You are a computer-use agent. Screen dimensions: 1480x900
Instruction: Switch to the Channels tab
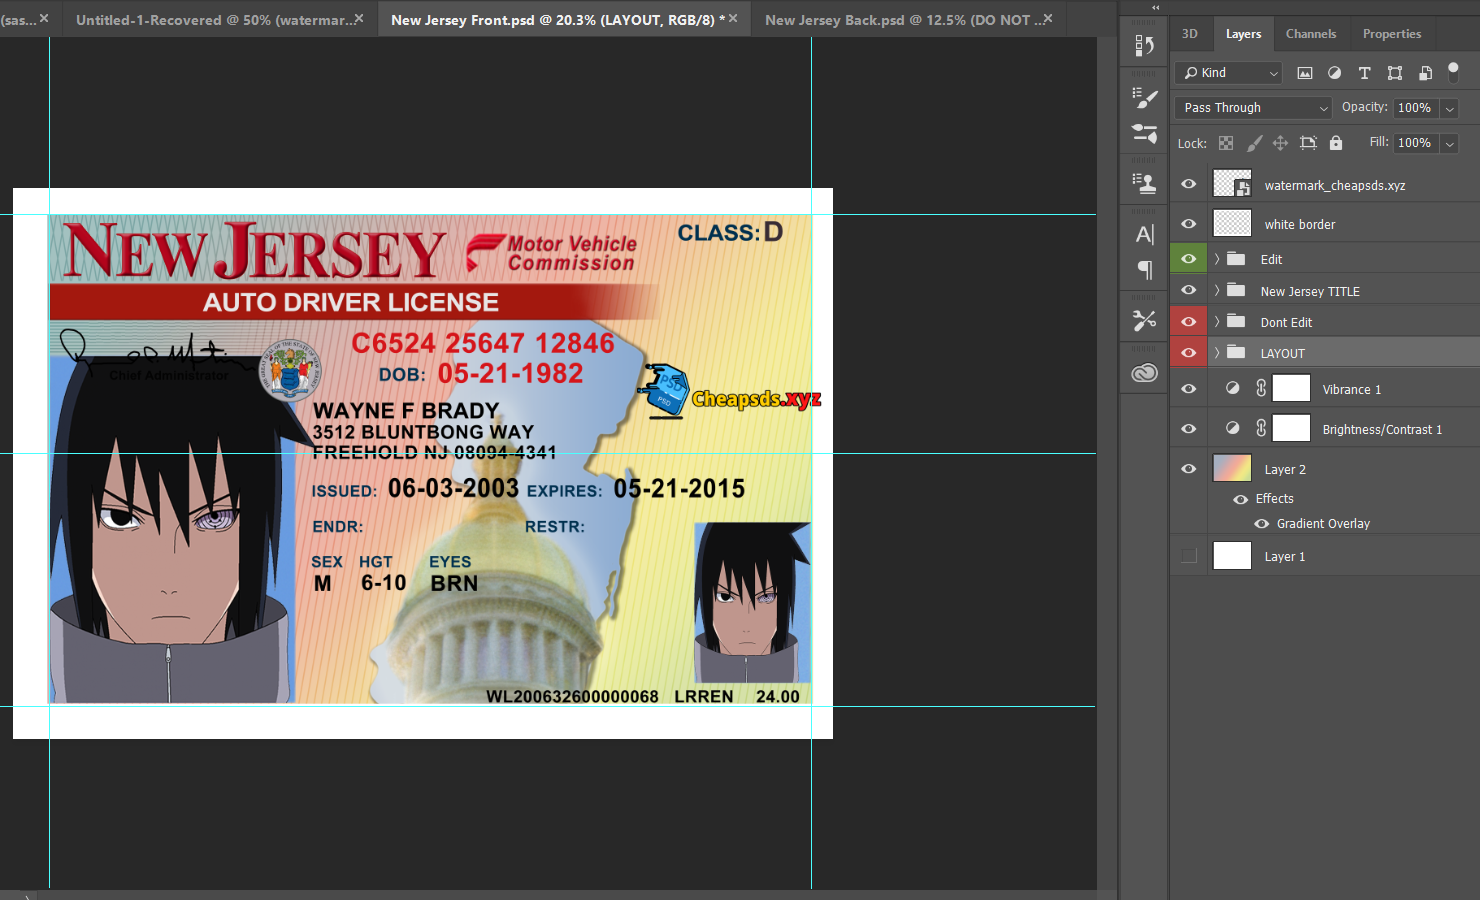[1310, 34]
